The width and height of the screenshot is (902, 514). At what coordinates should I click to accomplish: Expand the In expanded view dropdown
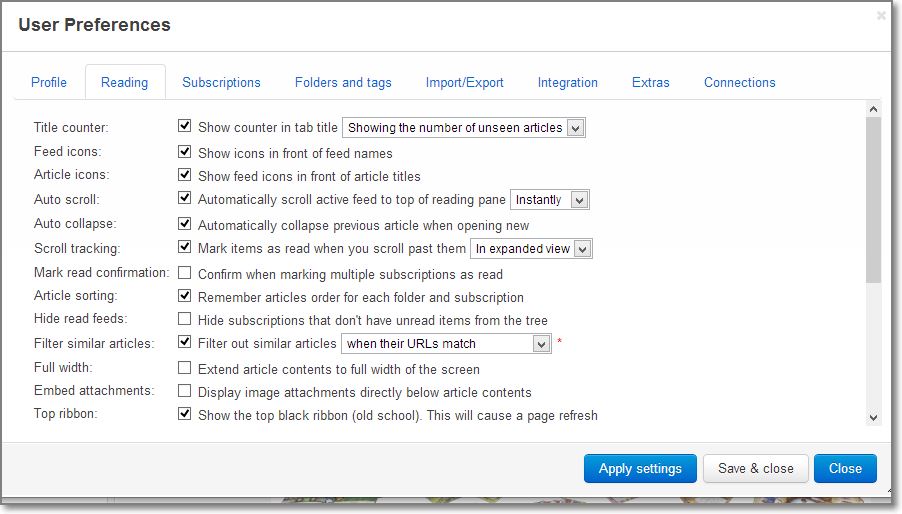pyautogui.click(x=531, y=248)
